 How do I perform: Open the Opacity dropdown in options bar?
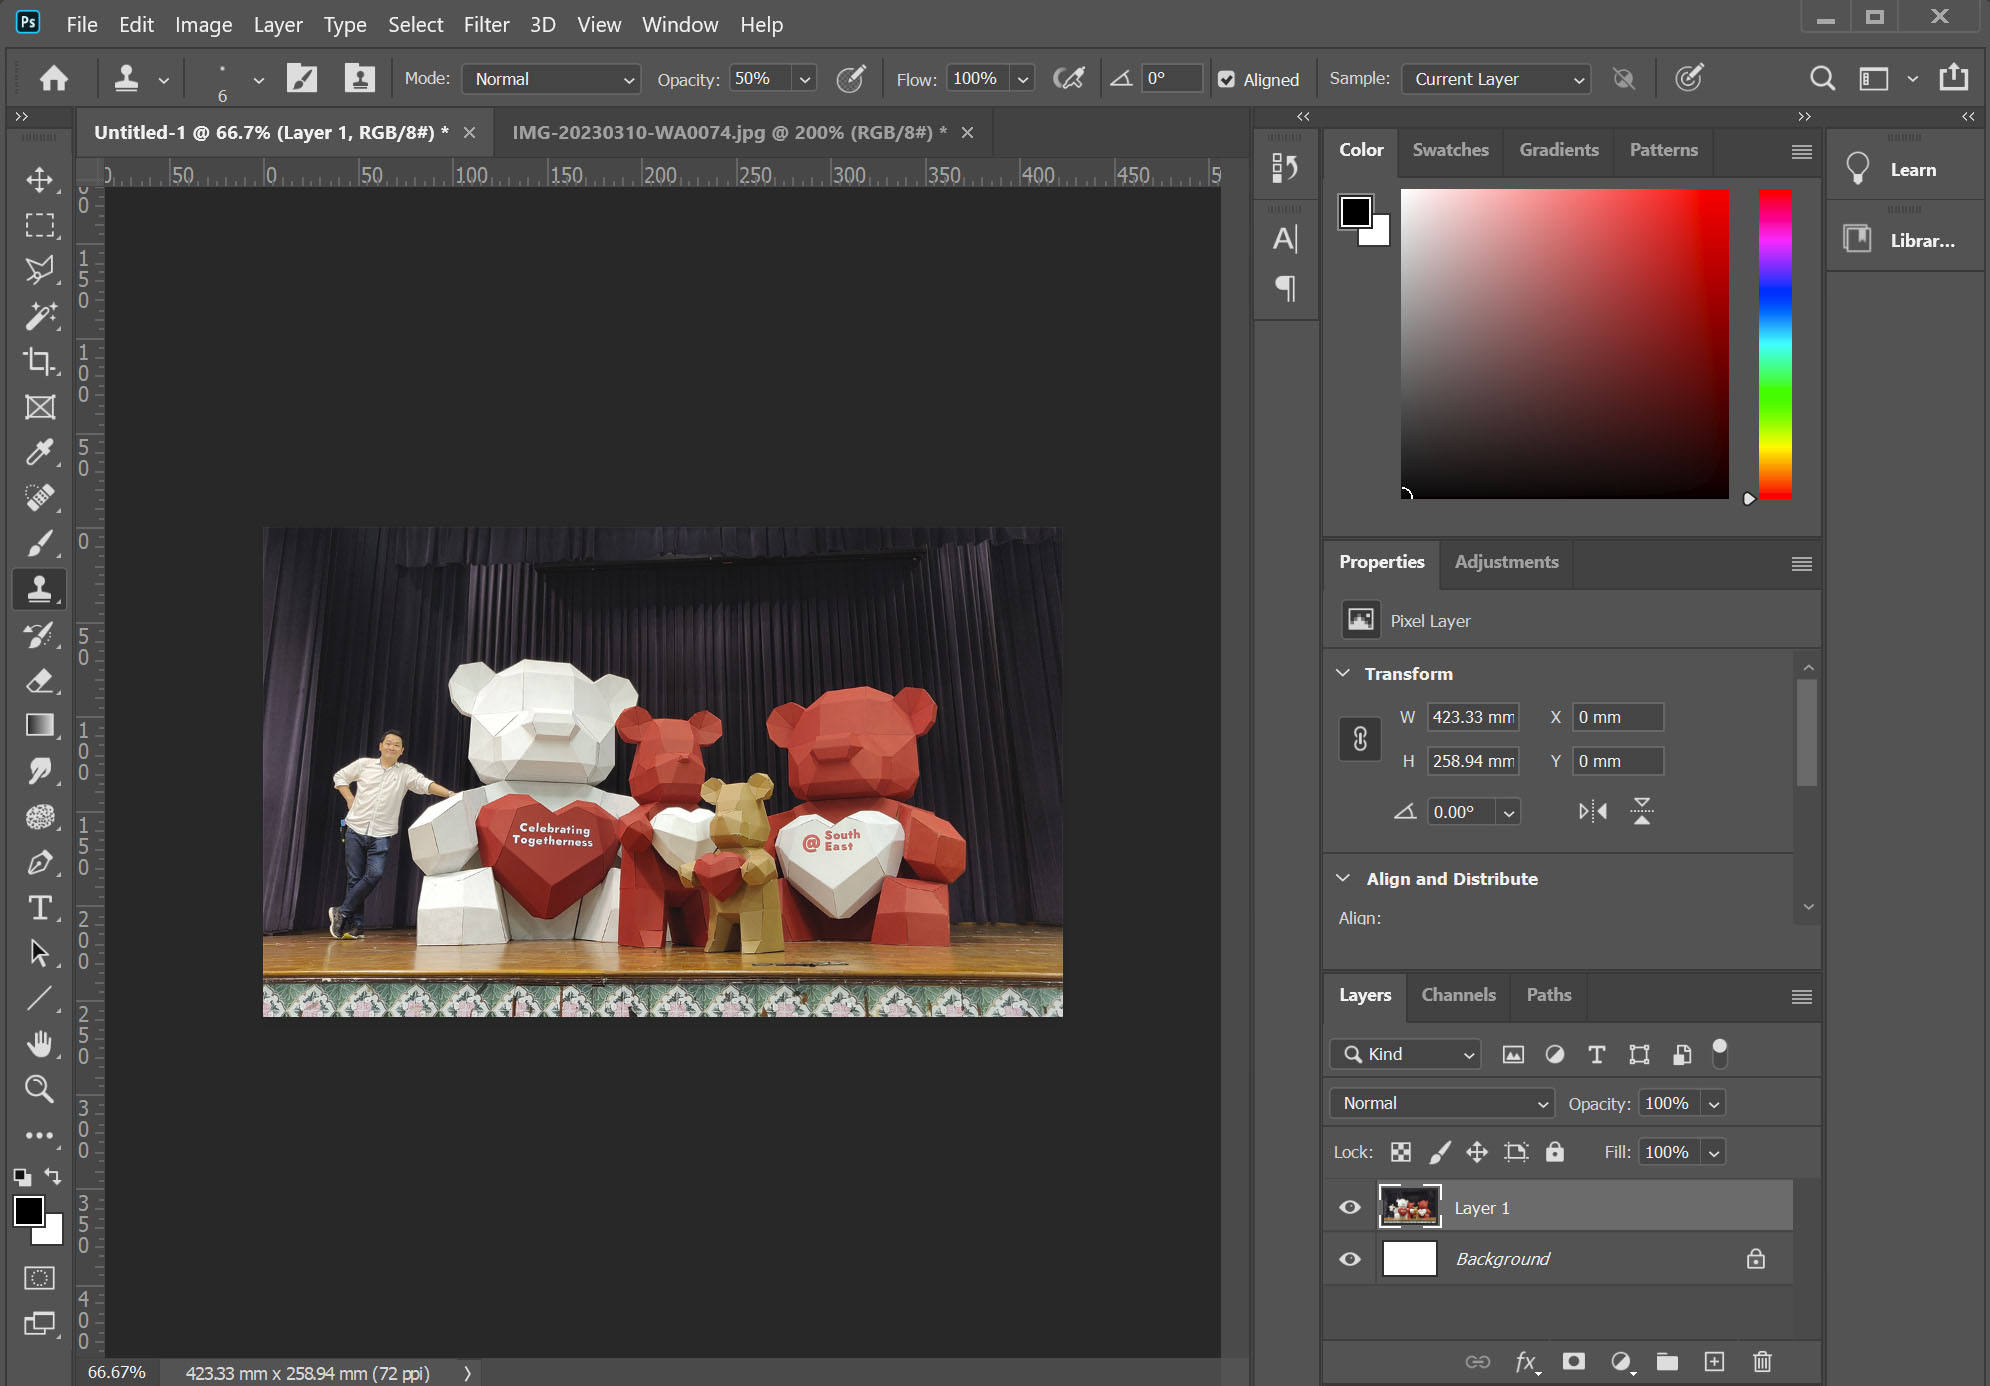[805, 79]
